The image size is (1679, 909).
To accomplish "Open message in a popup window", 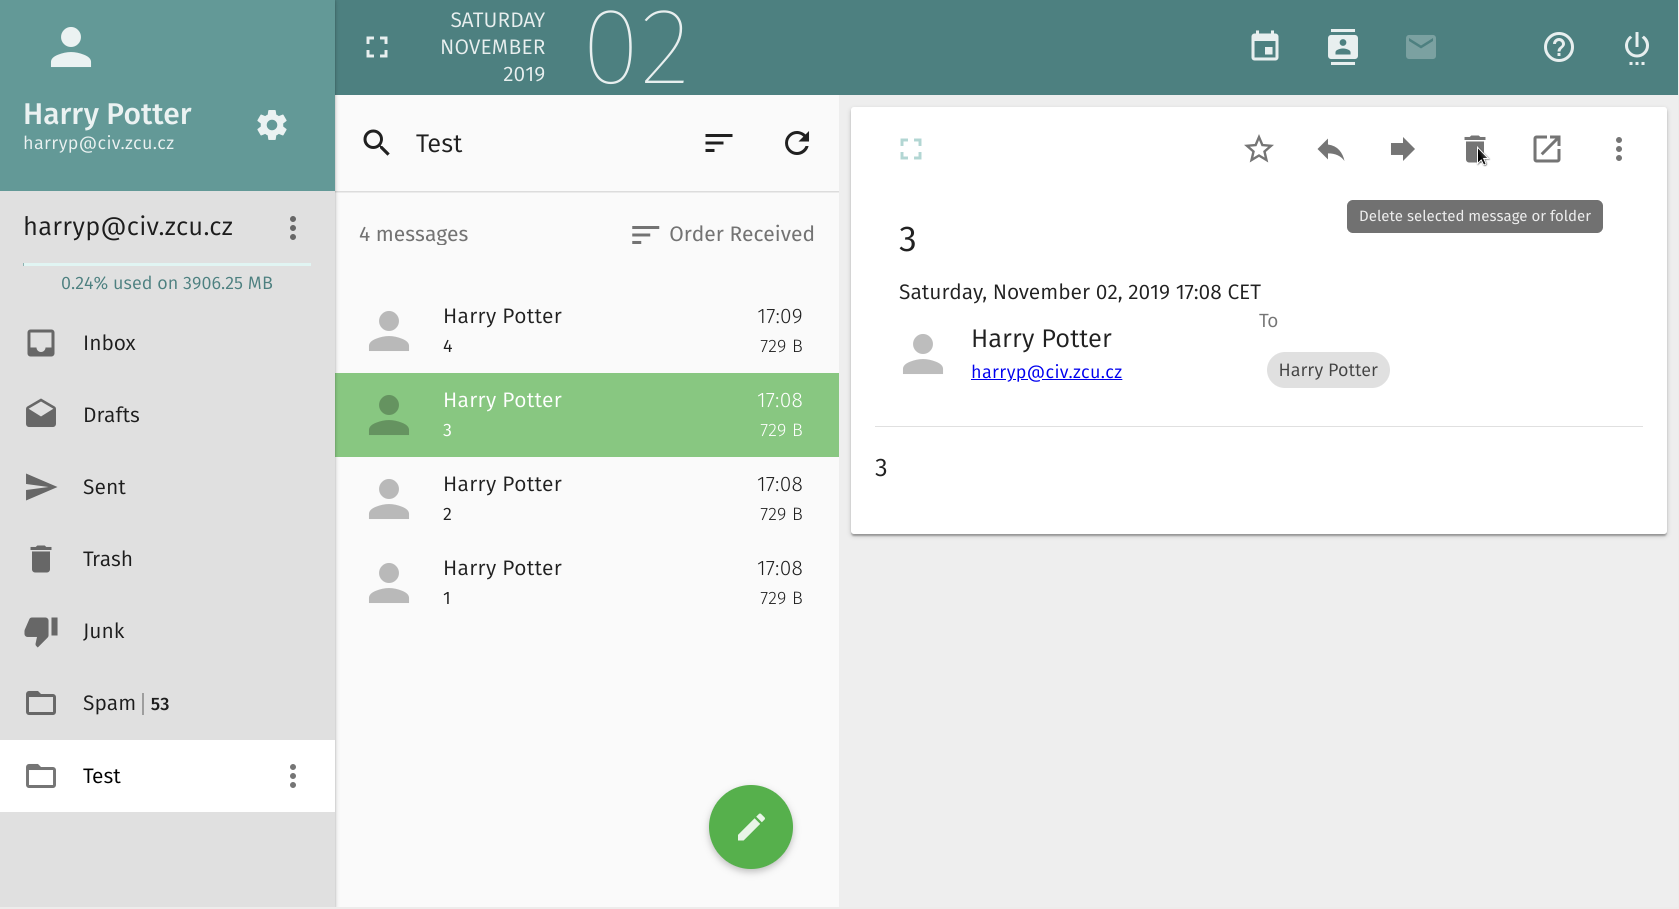I will (x=1546, y=150).
